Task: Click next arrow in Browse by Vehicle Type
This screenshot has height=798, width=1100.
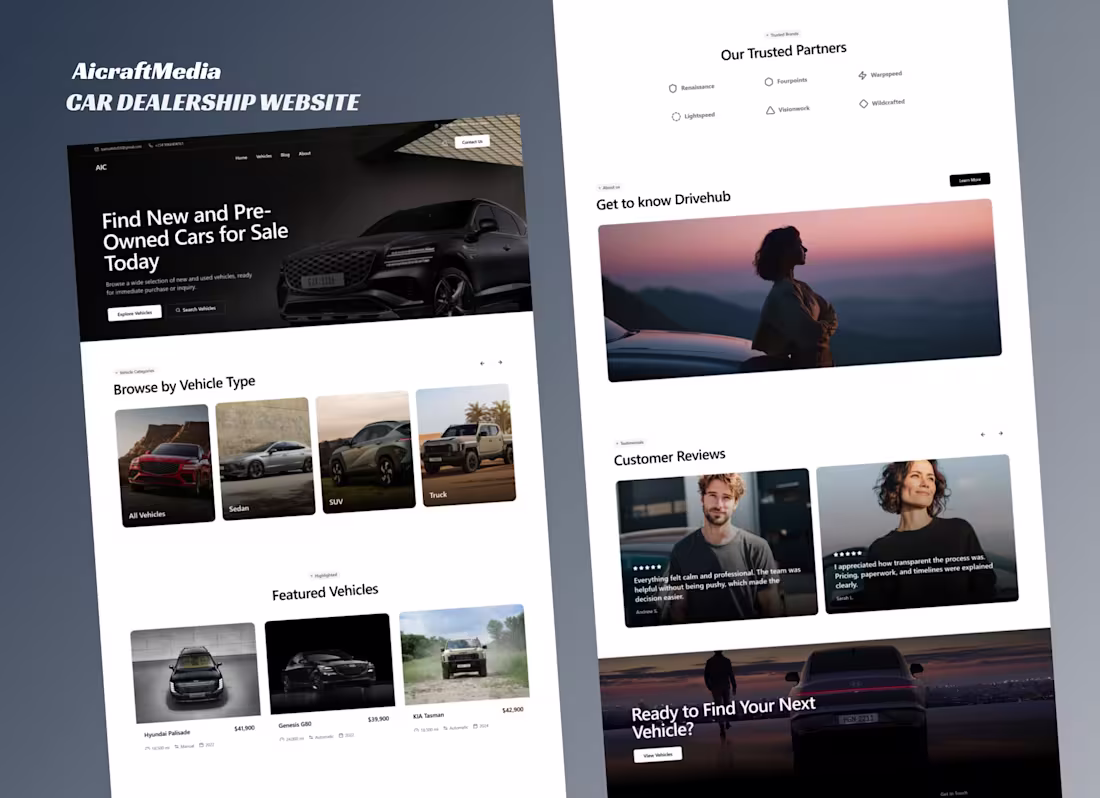Action: pos(500,363)
